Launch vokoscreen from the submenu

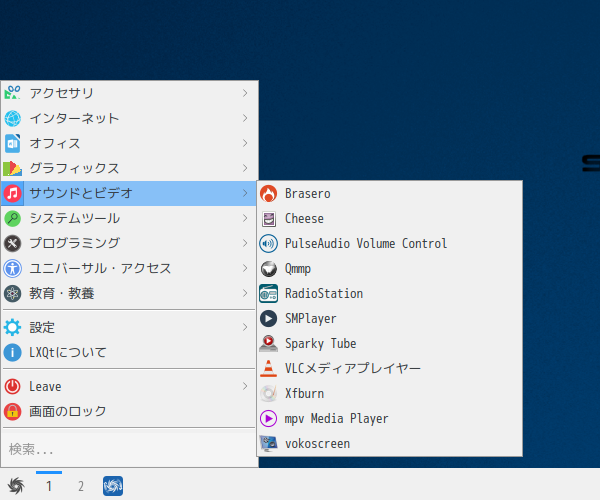pyautogui.click(x=390, y=444)
